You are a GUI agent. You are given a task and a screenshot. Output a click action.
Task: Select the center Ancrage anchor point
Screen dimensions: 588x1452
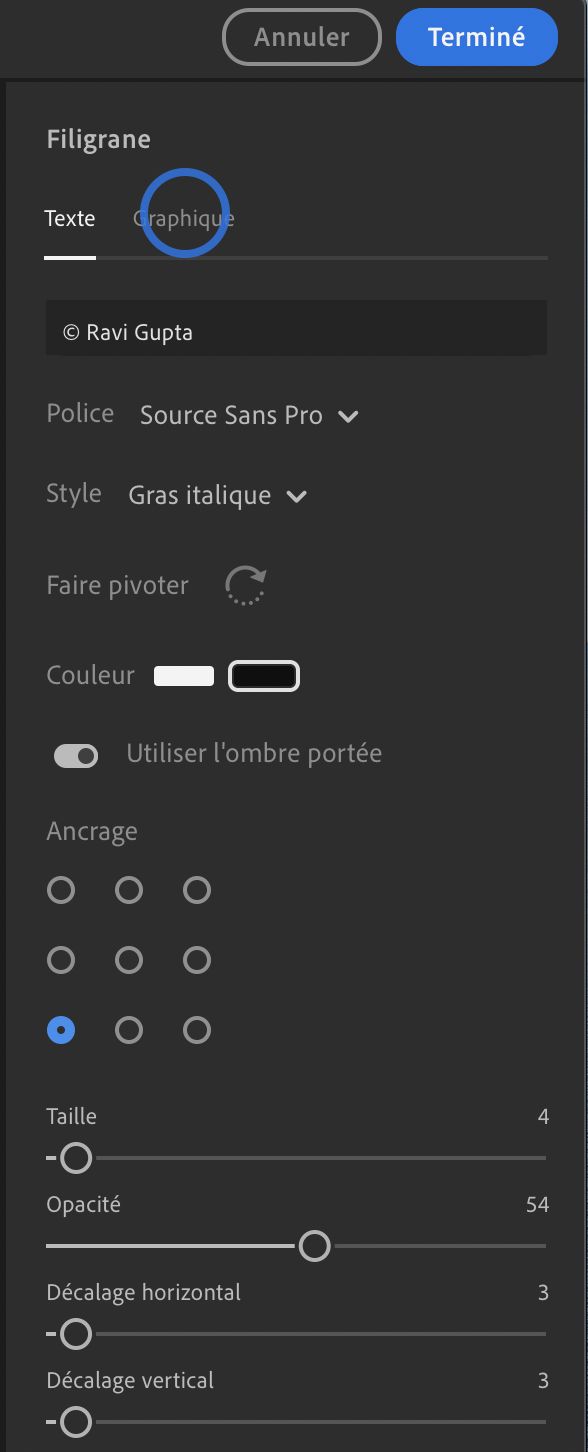click(129, 960)
